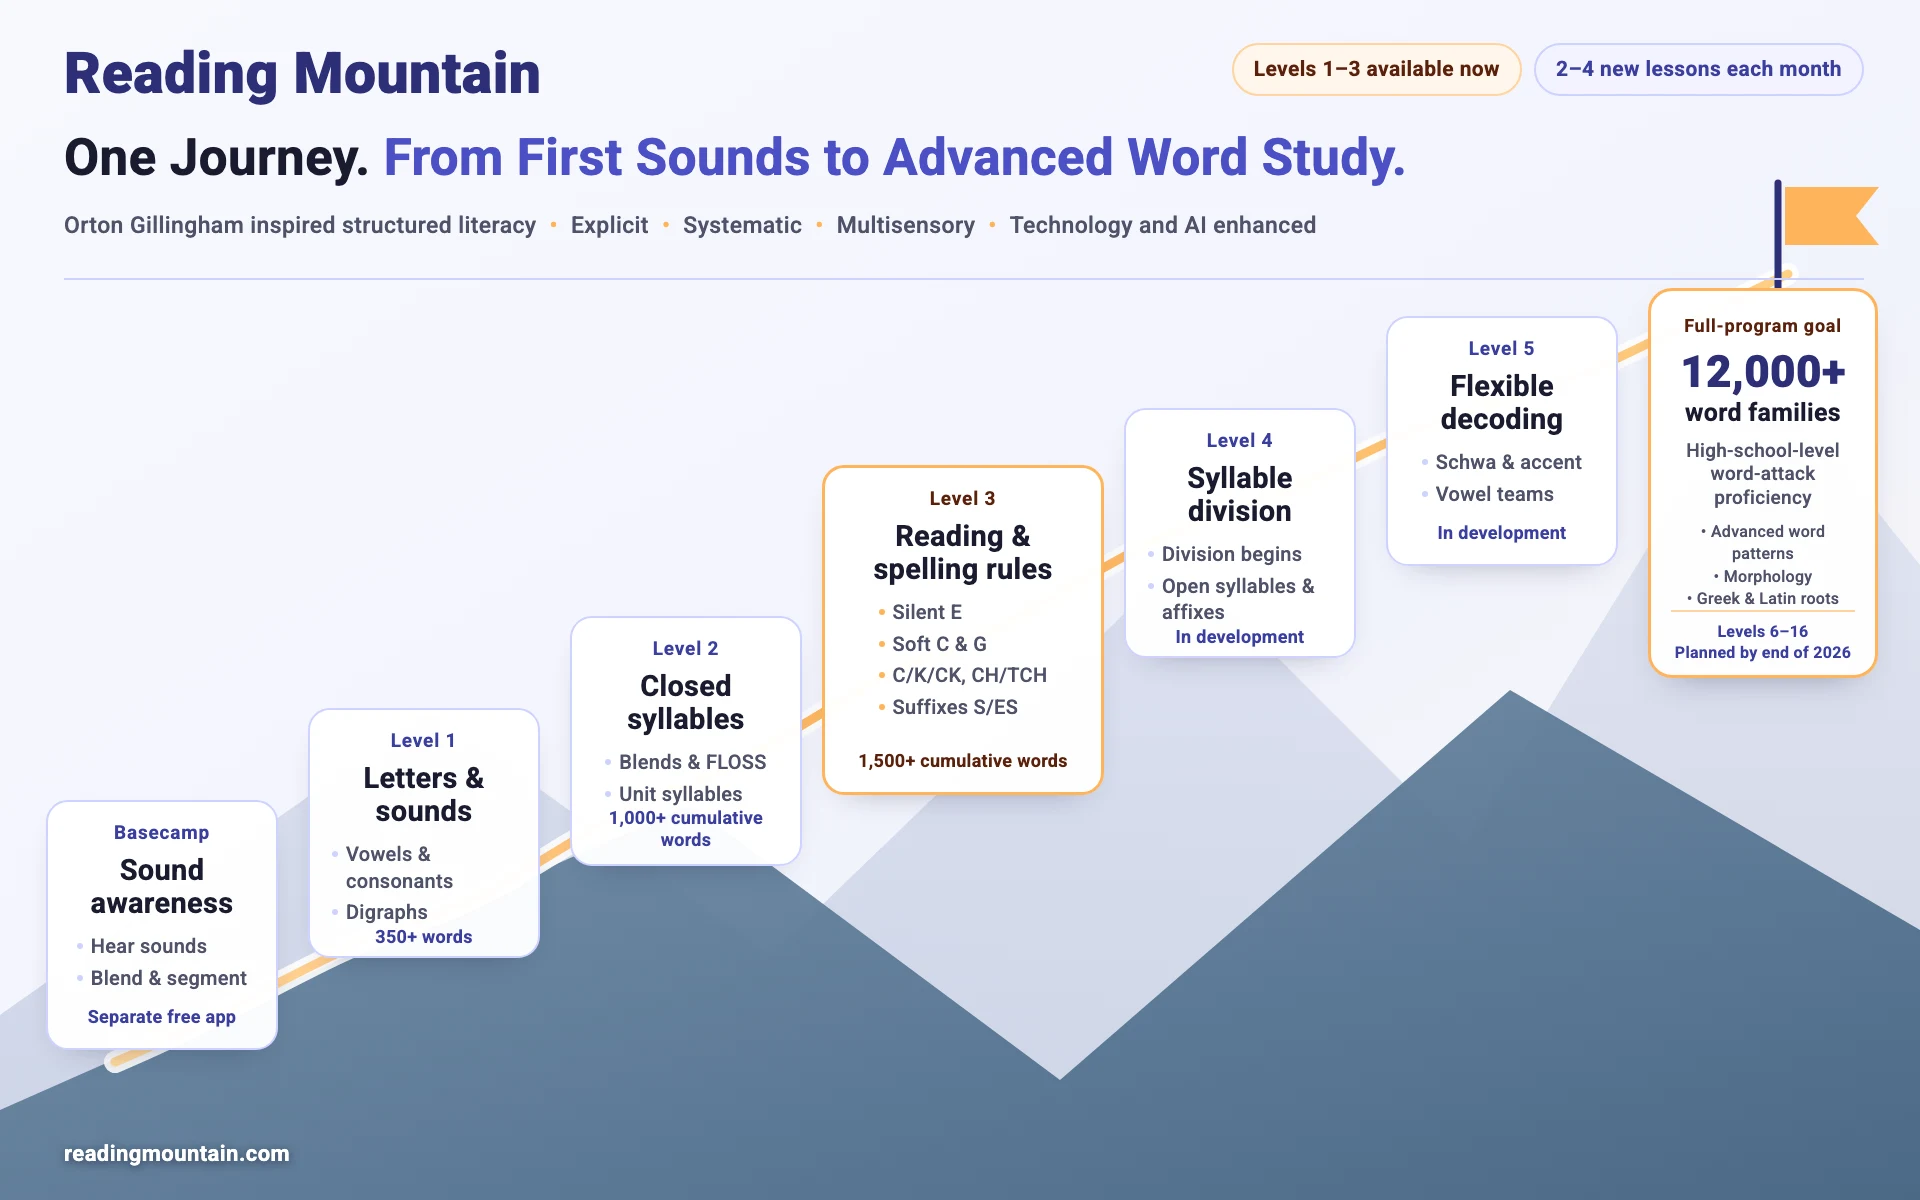Click the Systematic tagline word
This screenshot has width=1920, height=1200.
(742, 226)
